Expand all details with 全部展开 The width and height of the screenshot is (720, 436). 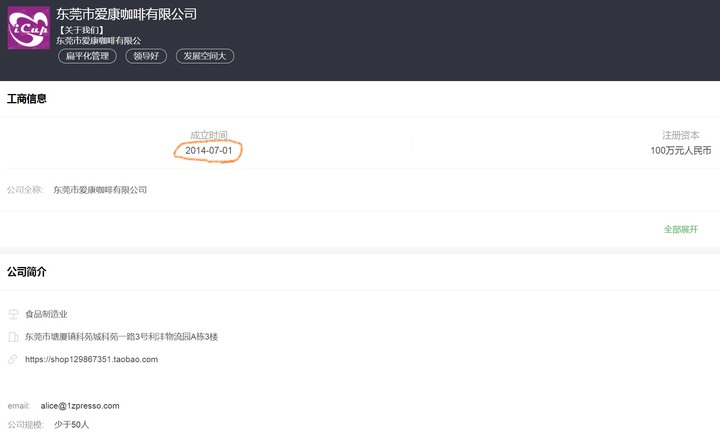pyautogui.click(x=681, y=229)
